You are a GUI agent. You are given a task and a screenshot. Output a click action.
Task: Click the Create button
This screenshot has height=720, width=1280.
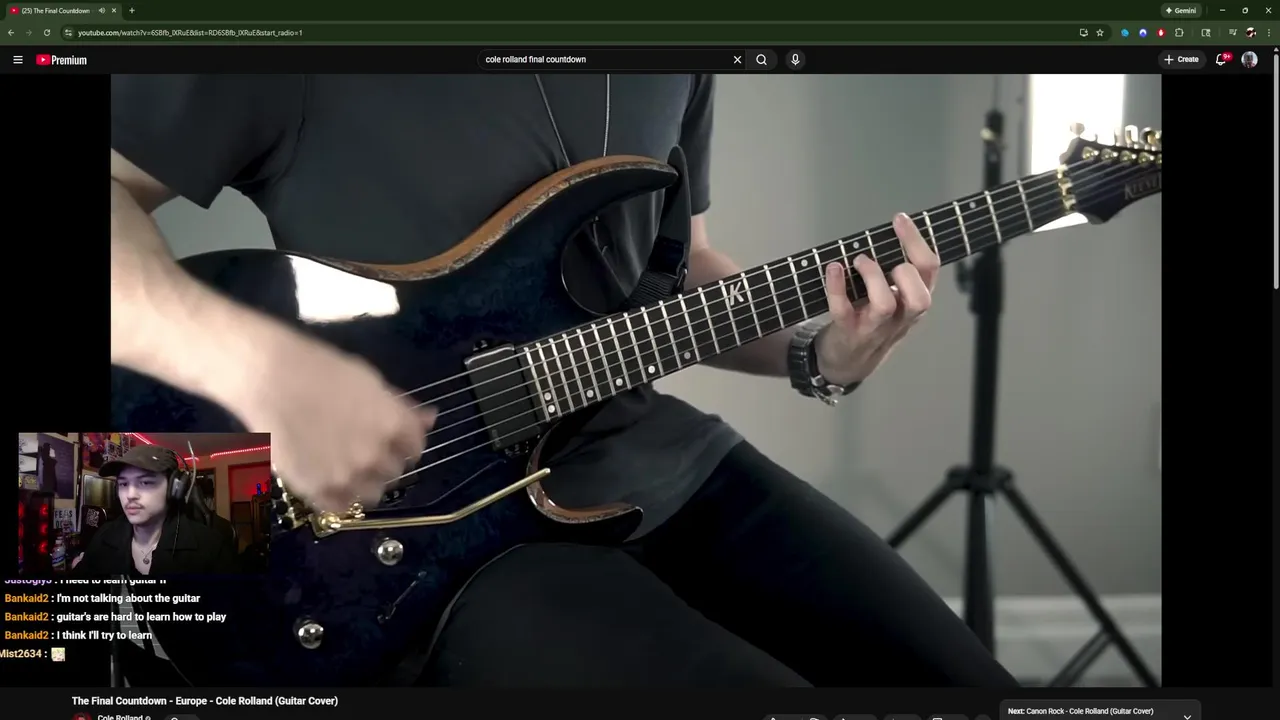[x=1181, y=60]
